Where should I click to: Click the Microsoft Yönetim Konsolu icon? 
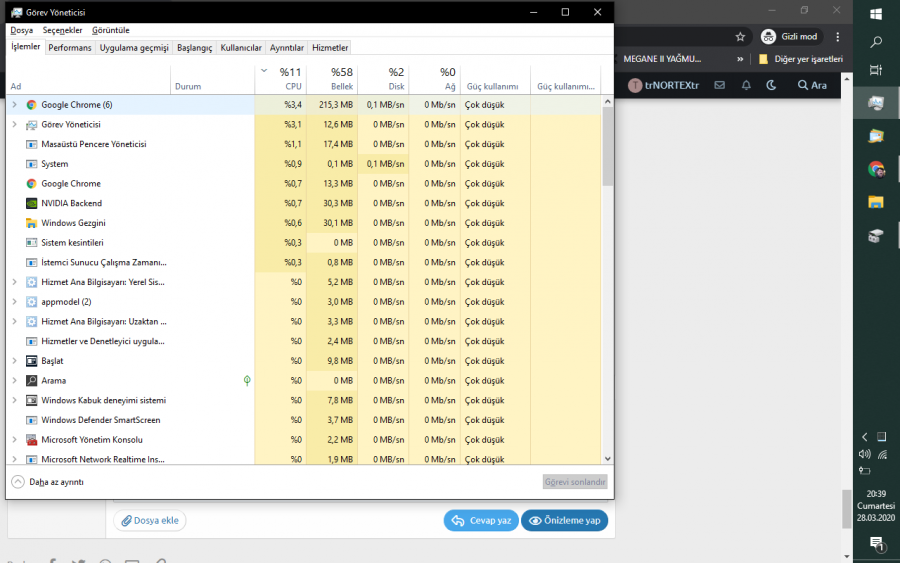click(32, 440)
